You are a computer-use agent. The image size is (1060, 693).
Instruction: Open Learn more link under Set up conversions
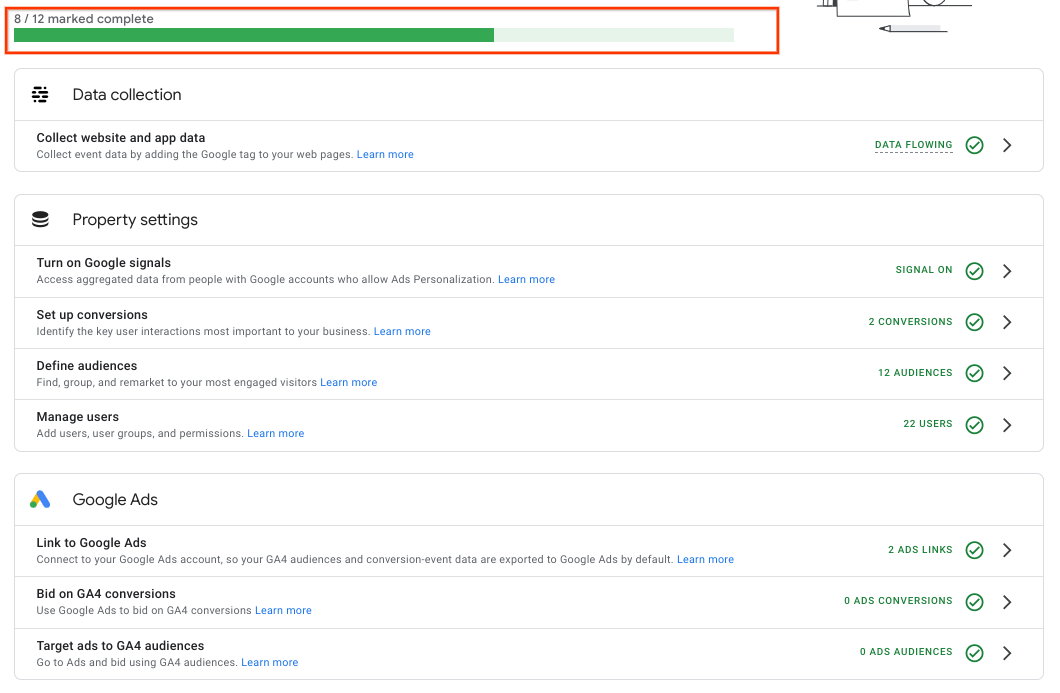point(402,331)
